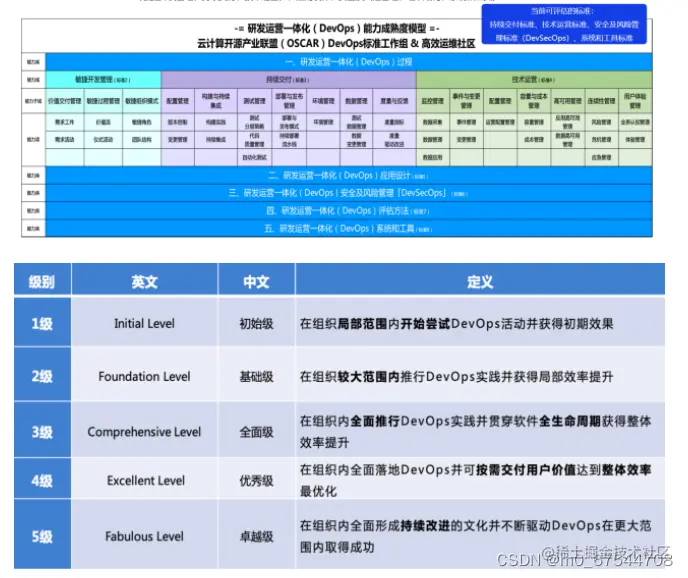Click the cyan 敏捷开发管理 section header

point(103,79)
